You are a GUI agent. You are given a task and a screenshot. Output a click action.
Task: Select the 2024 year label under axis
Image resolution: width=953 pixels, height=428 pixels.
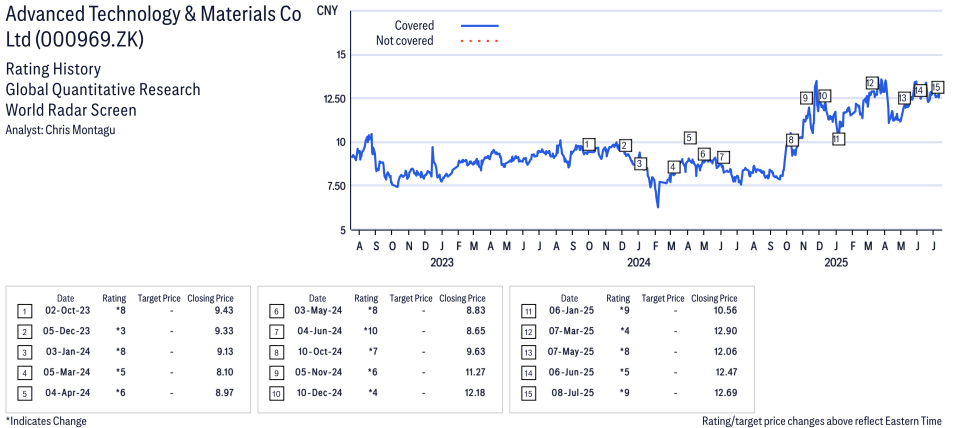639,263
